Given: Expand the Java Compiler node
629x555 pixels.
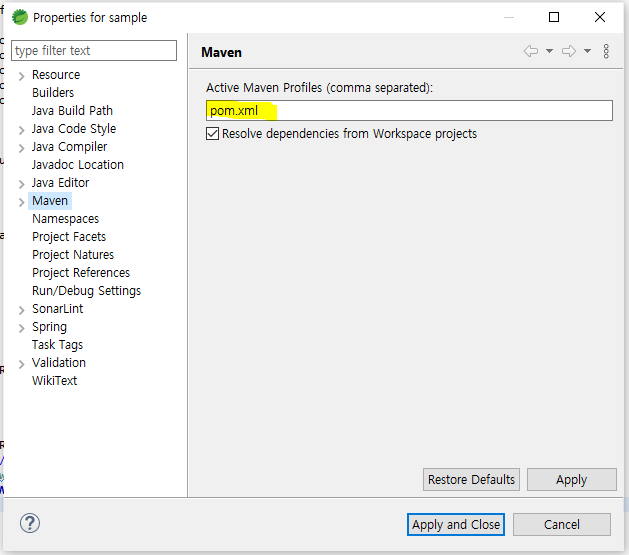Looking at the screenshot, I should click(x=22, y=148).
